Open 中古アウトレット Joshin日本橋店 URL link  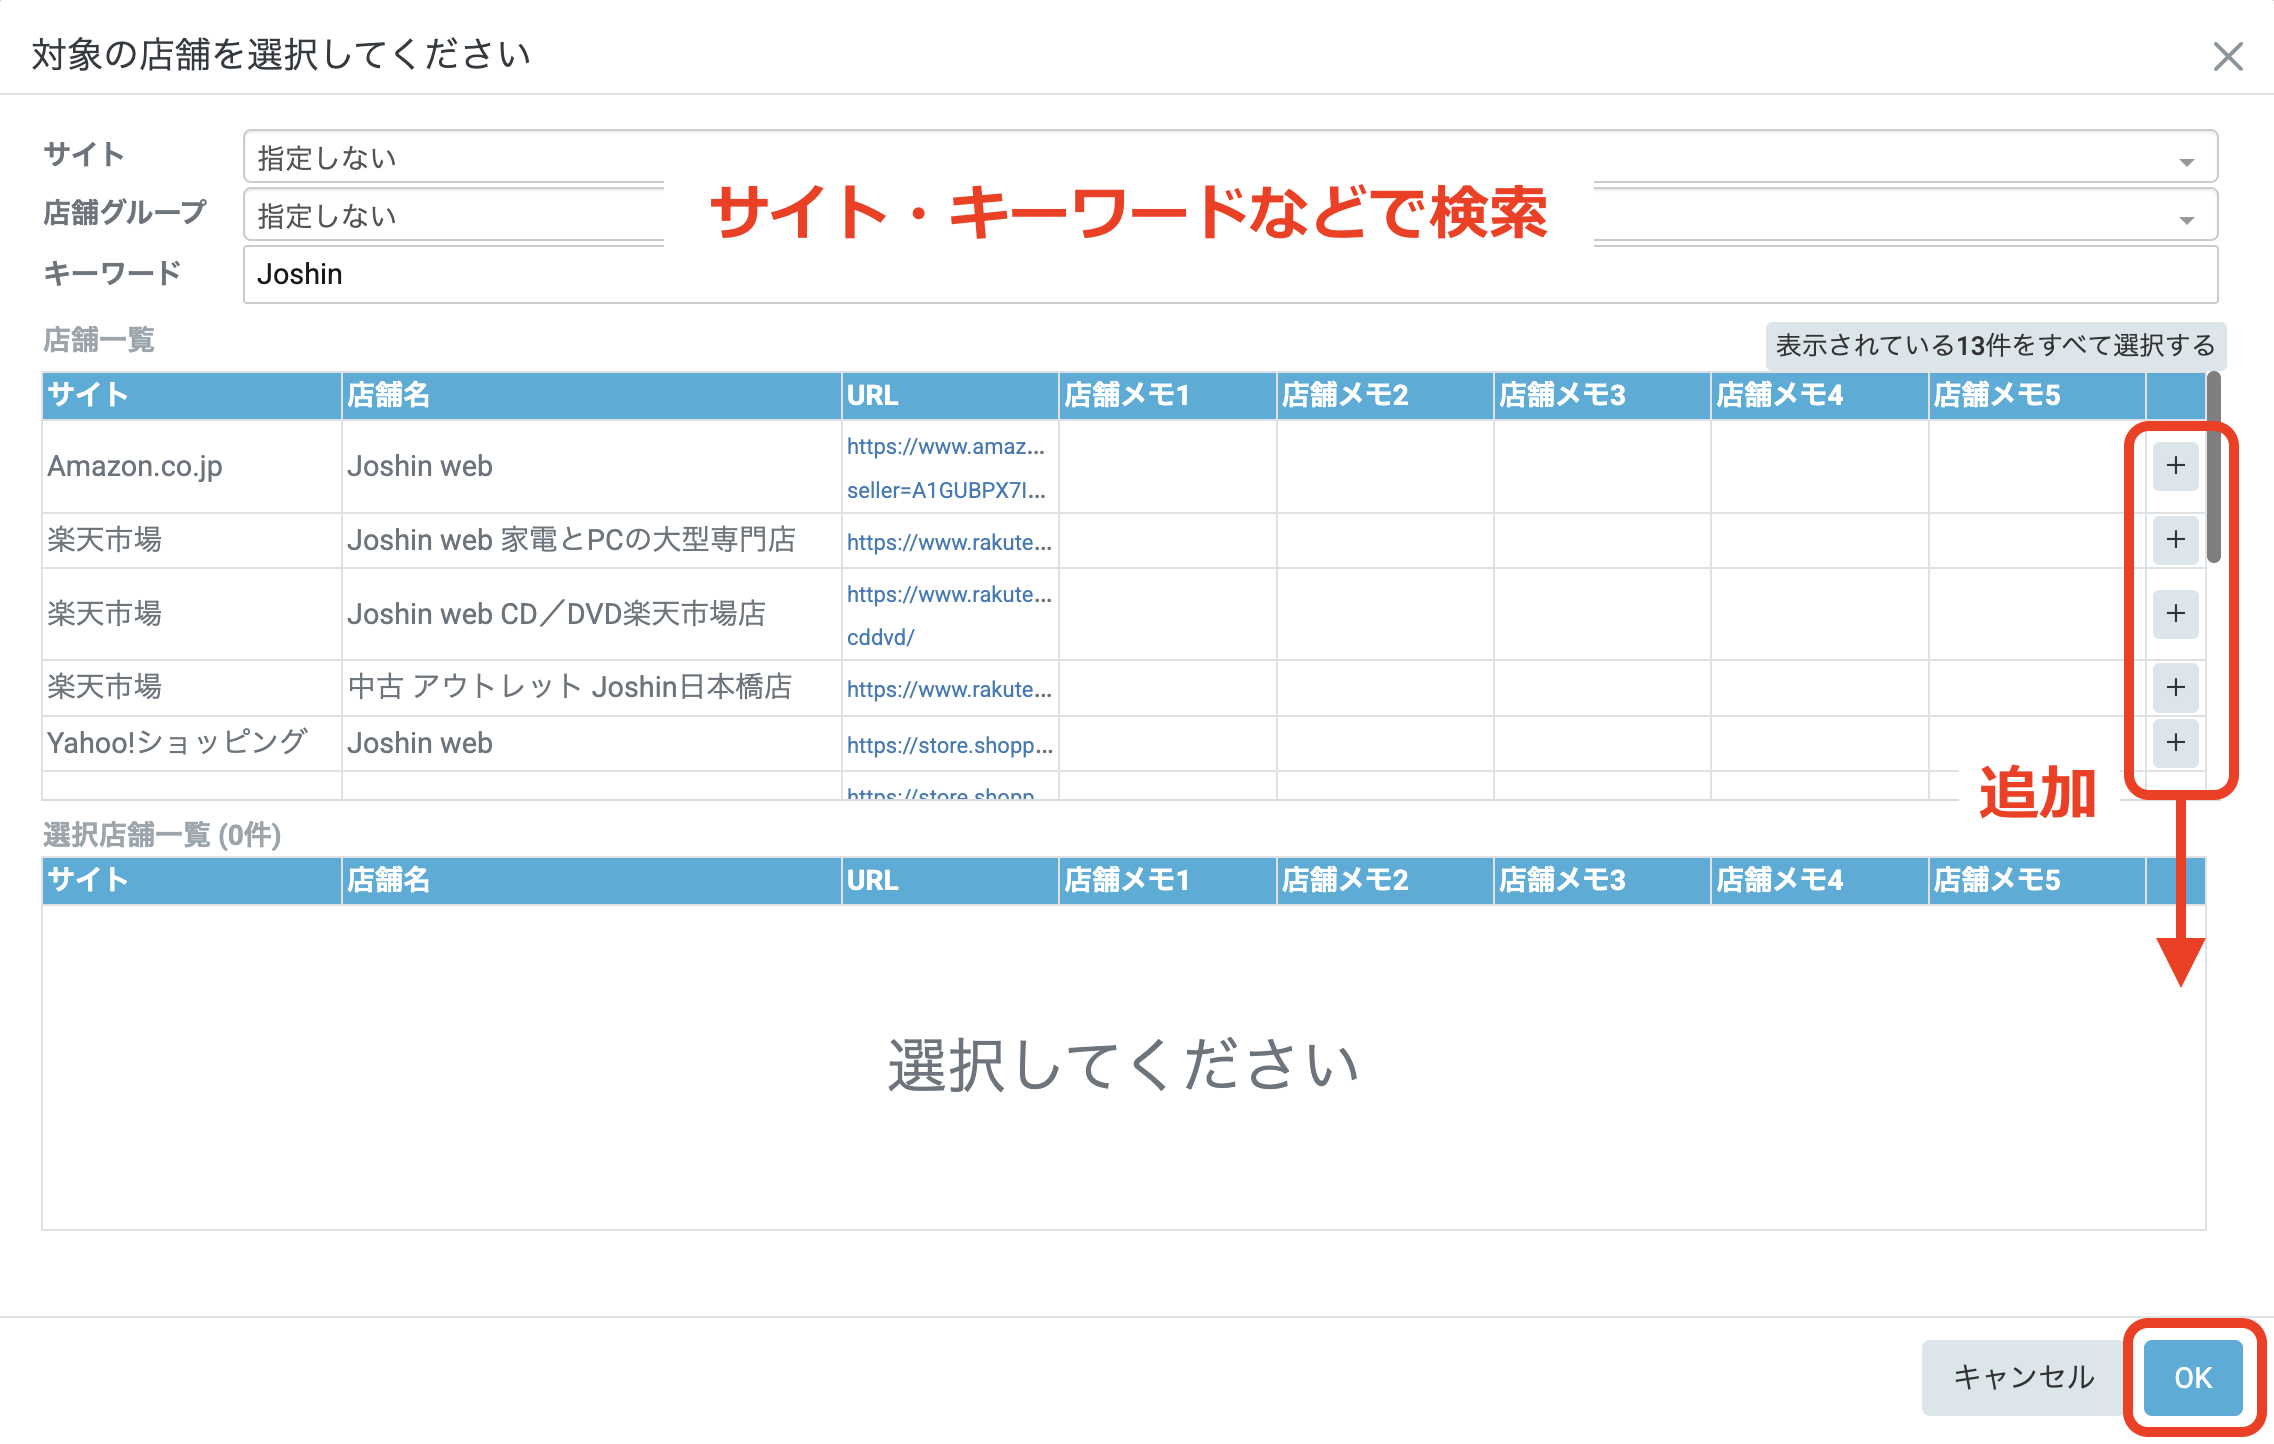(x=948, y=689)
